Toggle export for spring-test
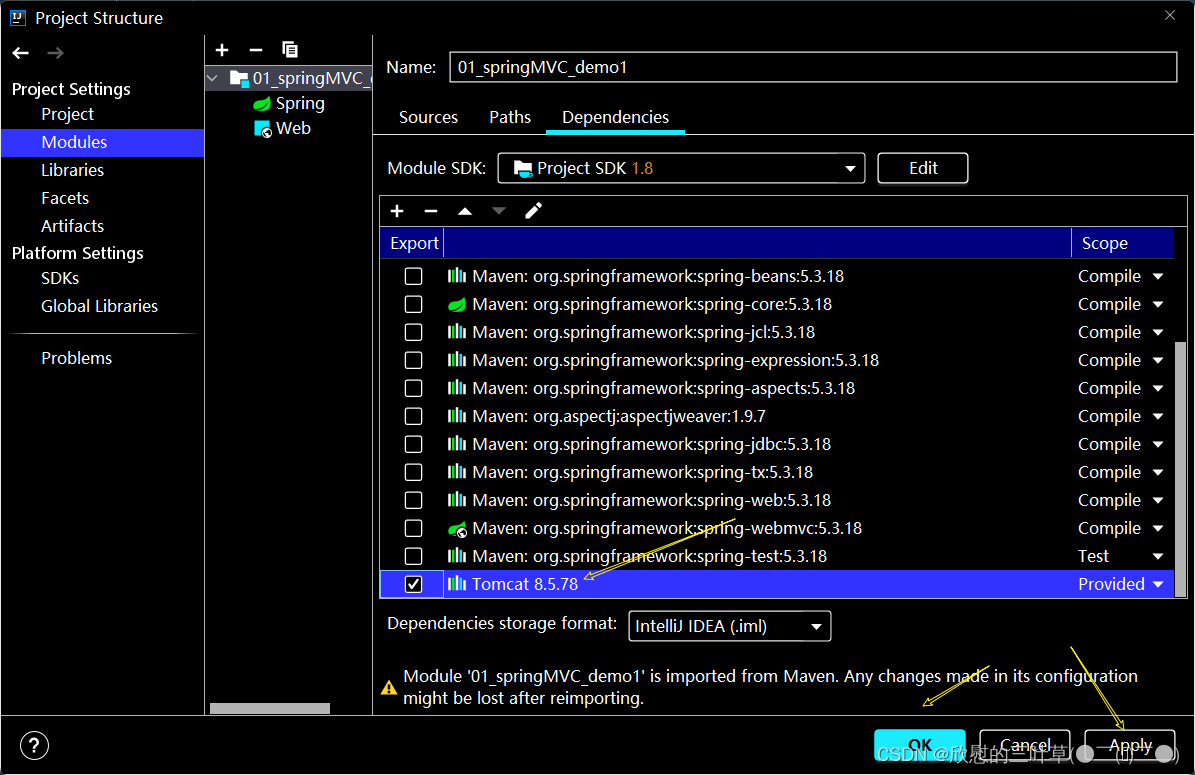Viewport: 1195px width, 775px height. pyautogui.click(x=413, y=556)
